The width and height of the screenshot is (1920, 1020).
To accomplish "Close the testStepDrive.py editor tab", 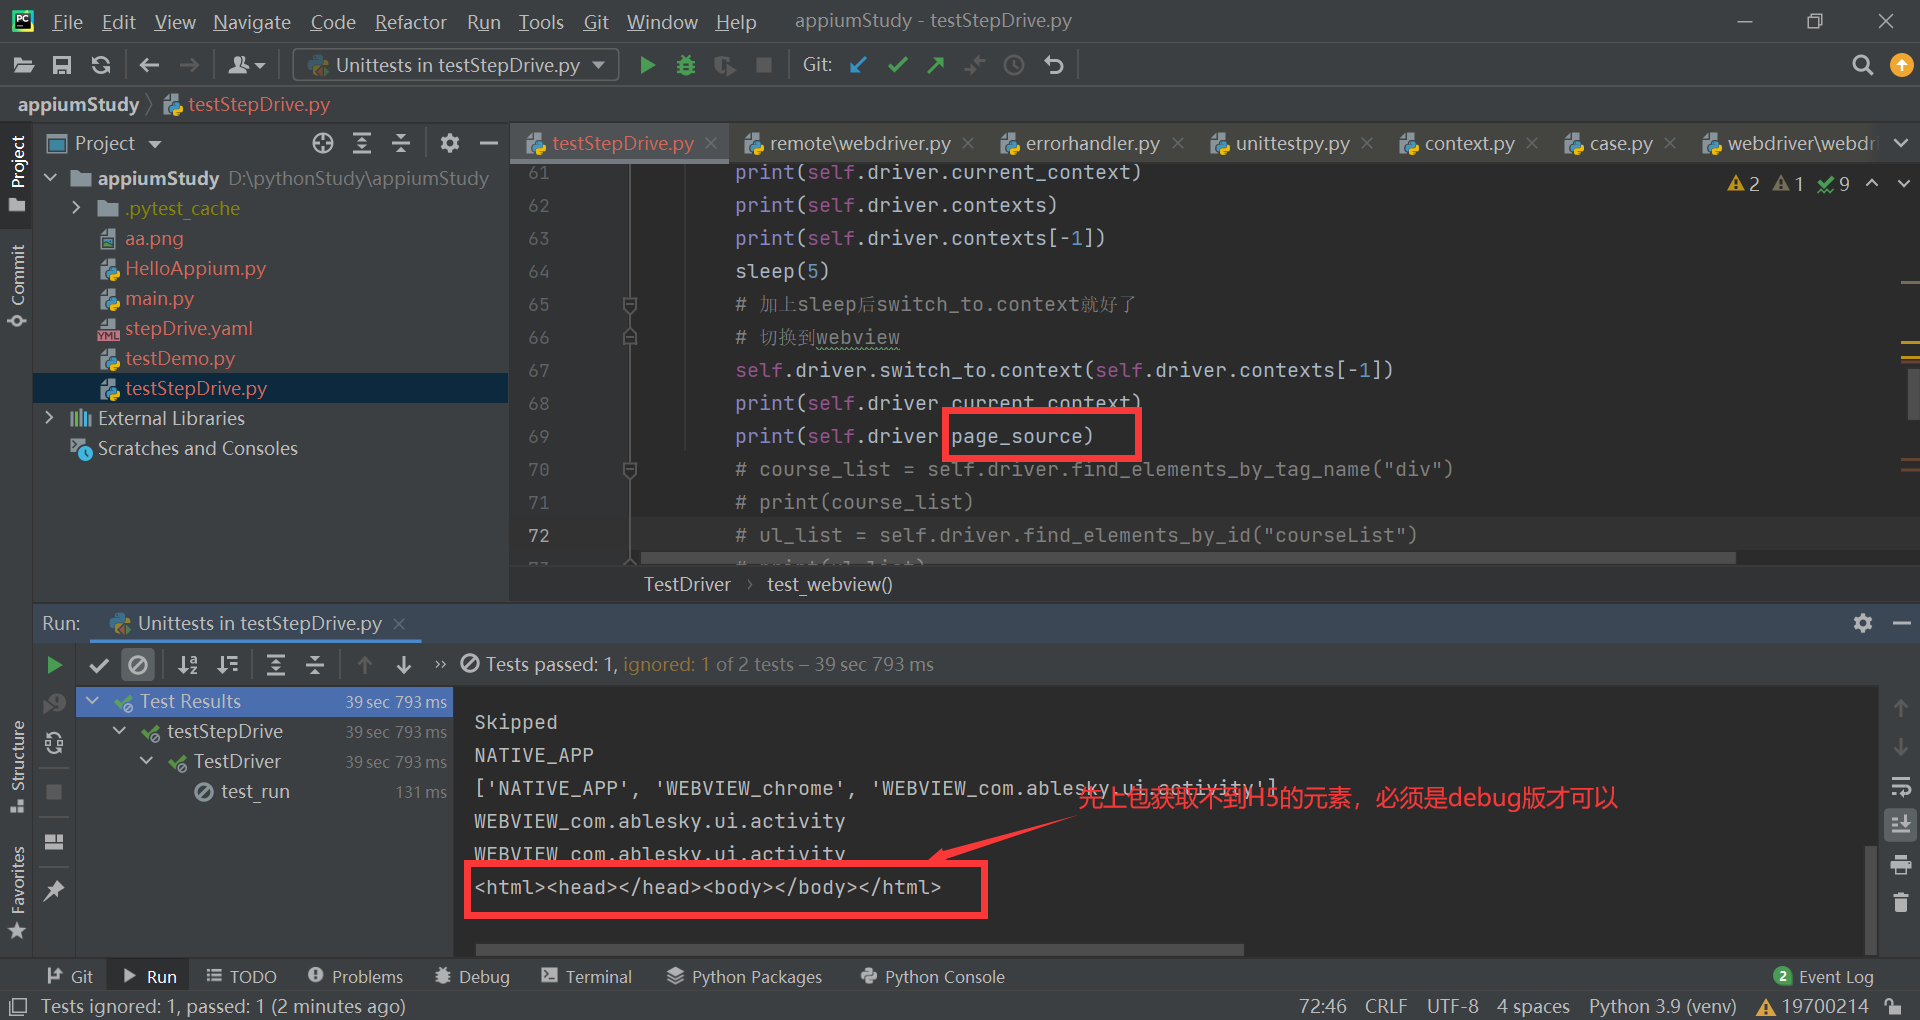I will point(711,143).
